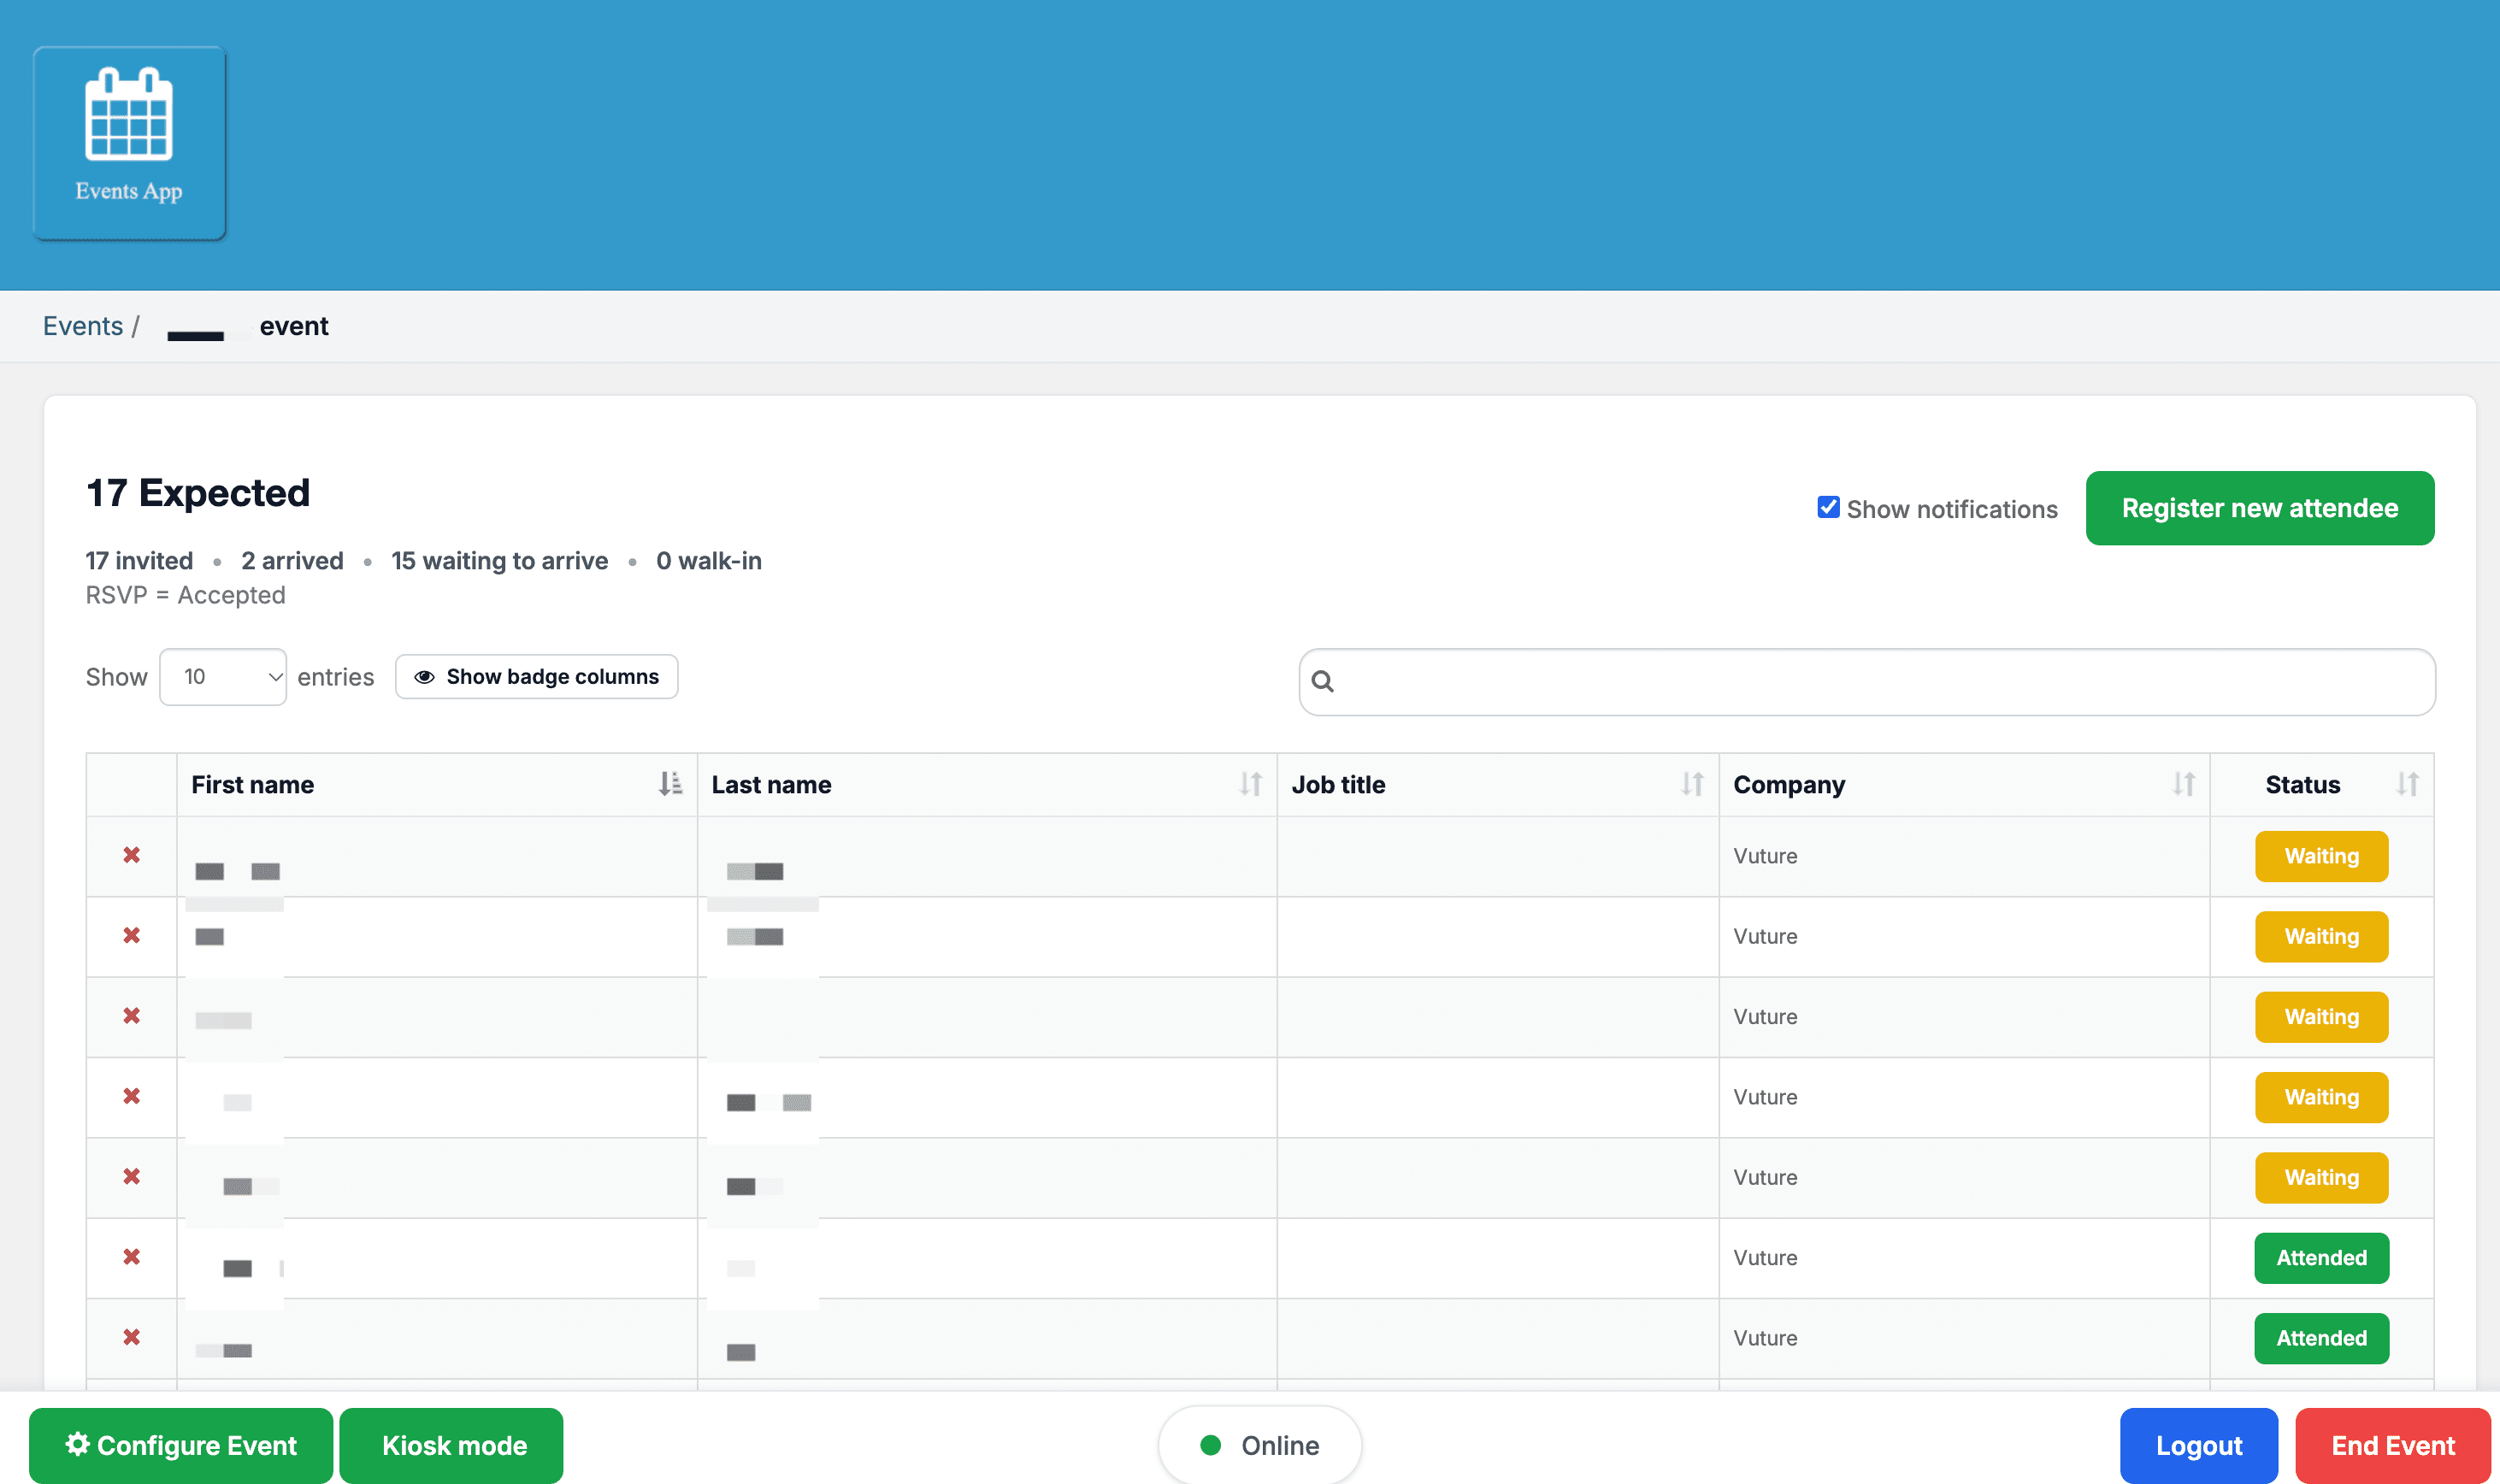Image resolution: width=2500 pixels, height=1484 pixels.
Task: Focus the attendee search field
Action: pyautogui.click(x=1866, y=681)
